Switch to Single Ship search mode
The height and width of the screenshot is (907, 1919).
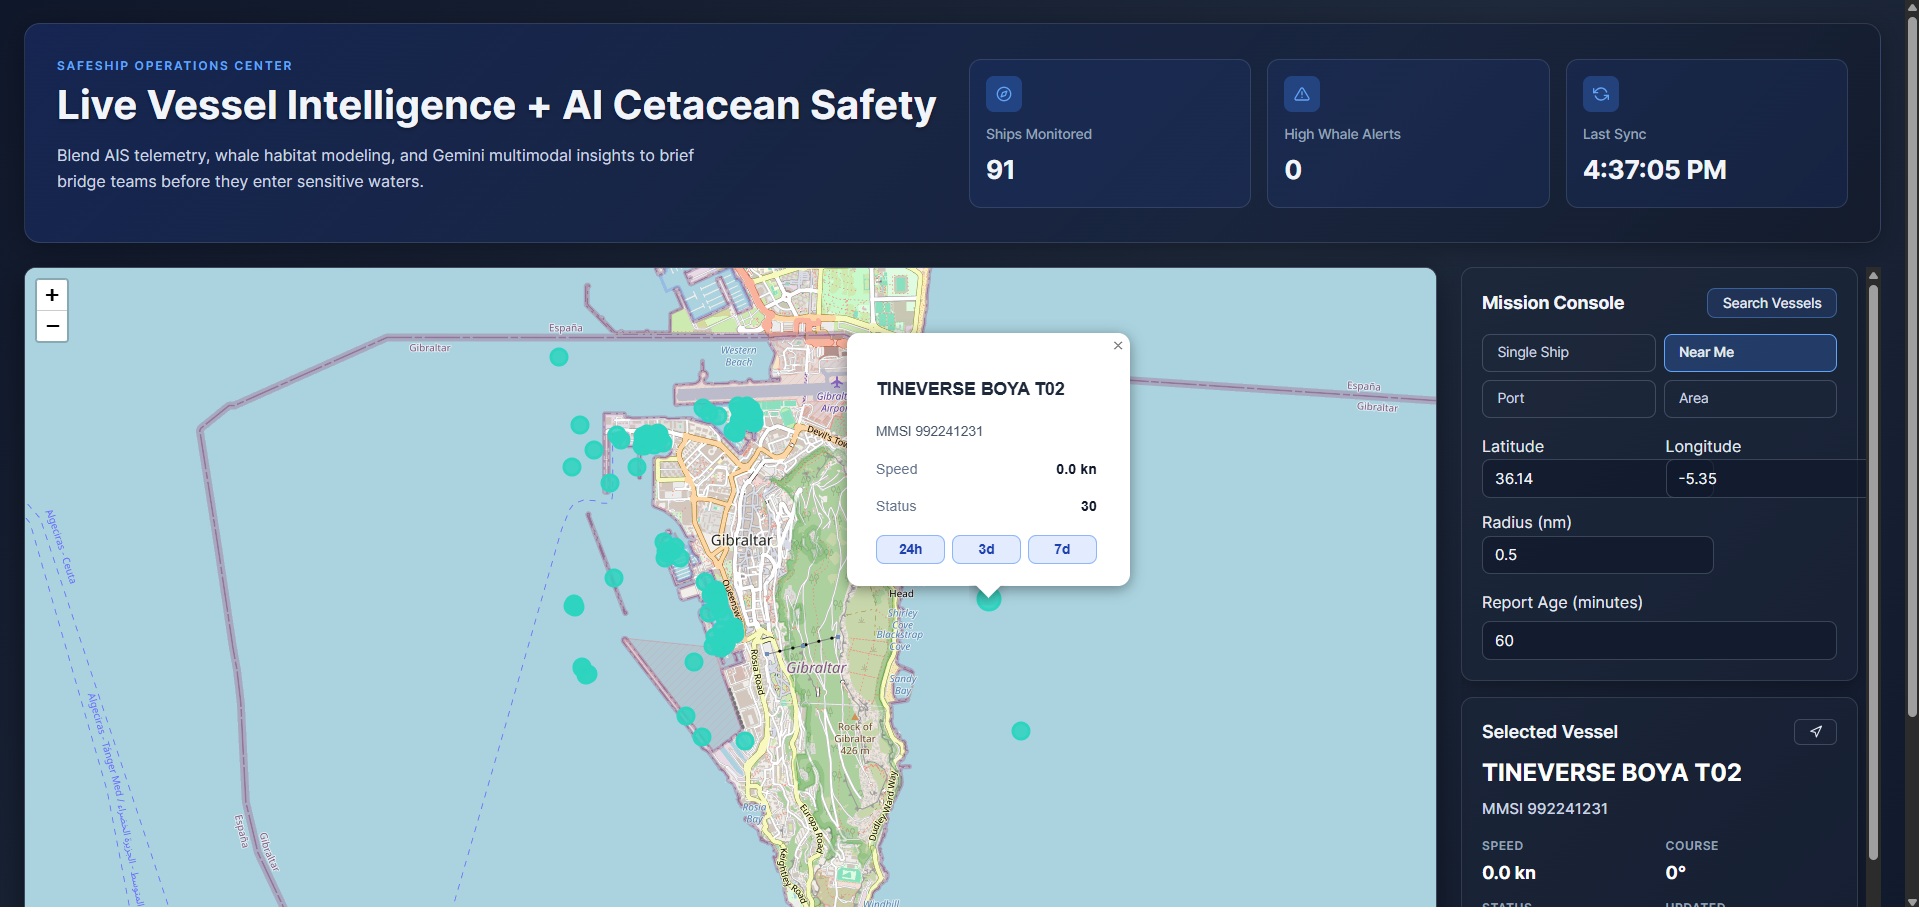pyautogui.click(x=1568, y=353)
